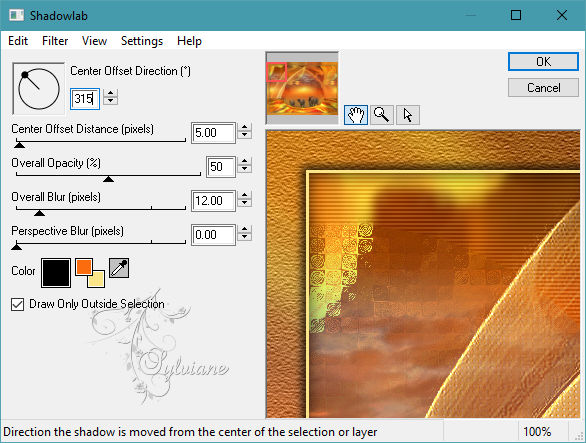
Task: Toggle Draw Only Outside Selection checkbox
Action: 18,304
